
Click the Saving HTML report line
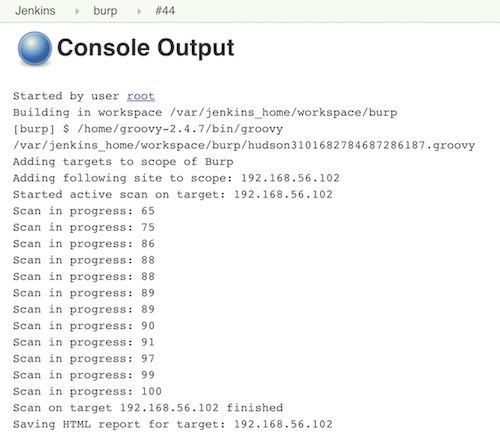tap(173, 424)
